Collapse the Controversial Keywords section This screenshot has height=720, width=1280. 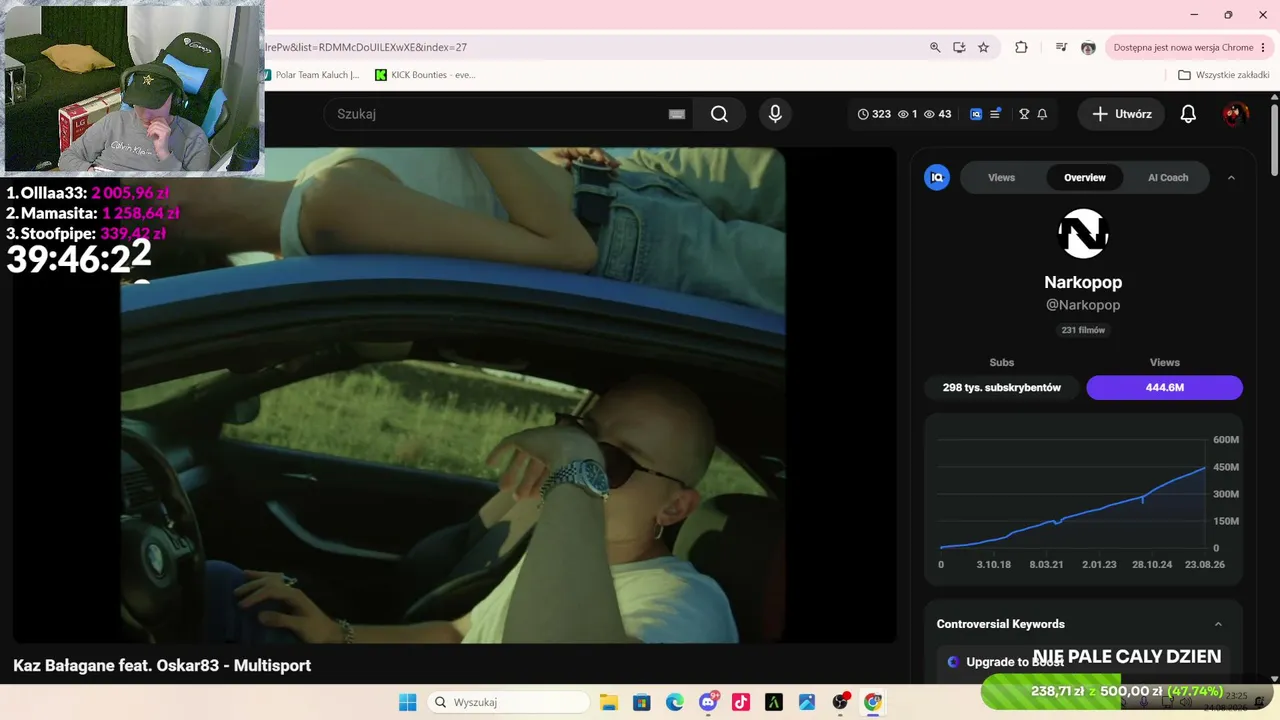[x=1218, y=624]
